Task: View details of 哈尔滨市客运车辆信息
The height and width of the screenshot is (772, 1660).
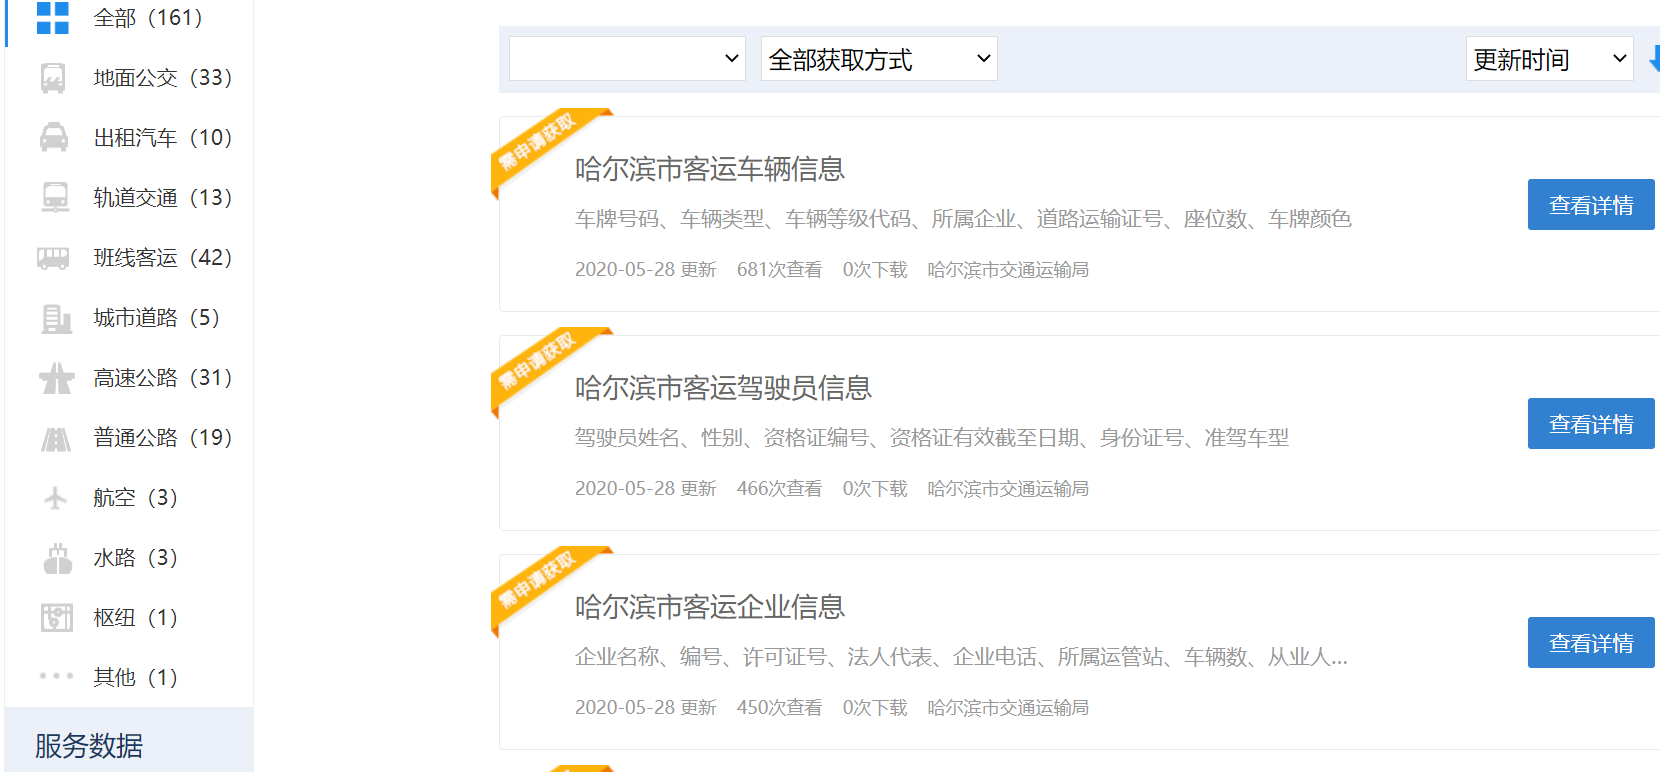Action: tap(1591, 205)
